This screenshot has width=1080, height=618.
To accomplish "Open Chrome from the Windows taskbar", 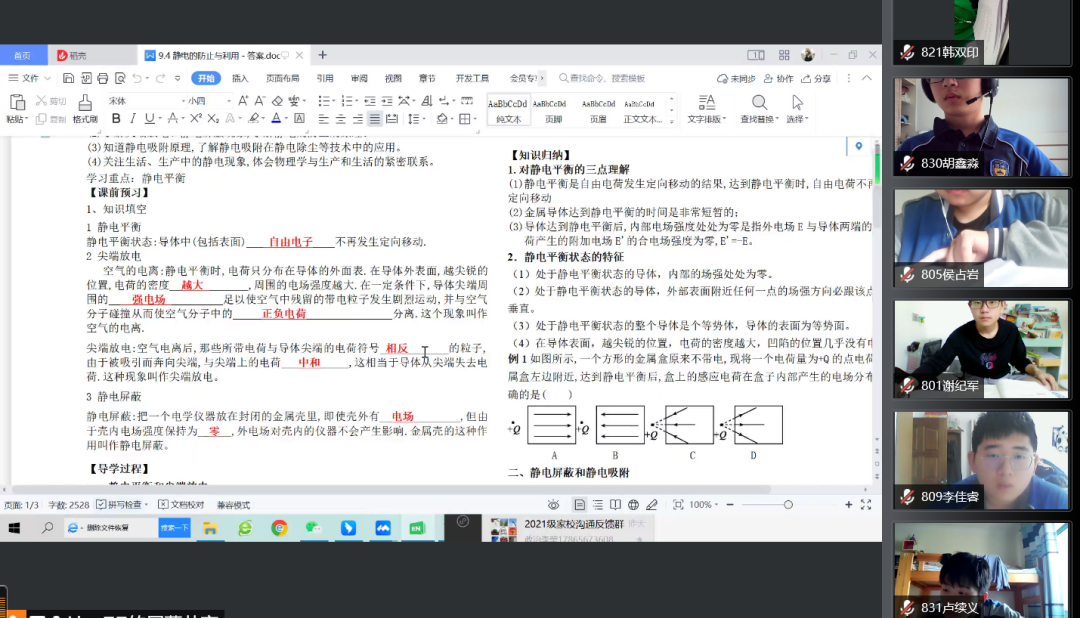I will click(279, 528).
